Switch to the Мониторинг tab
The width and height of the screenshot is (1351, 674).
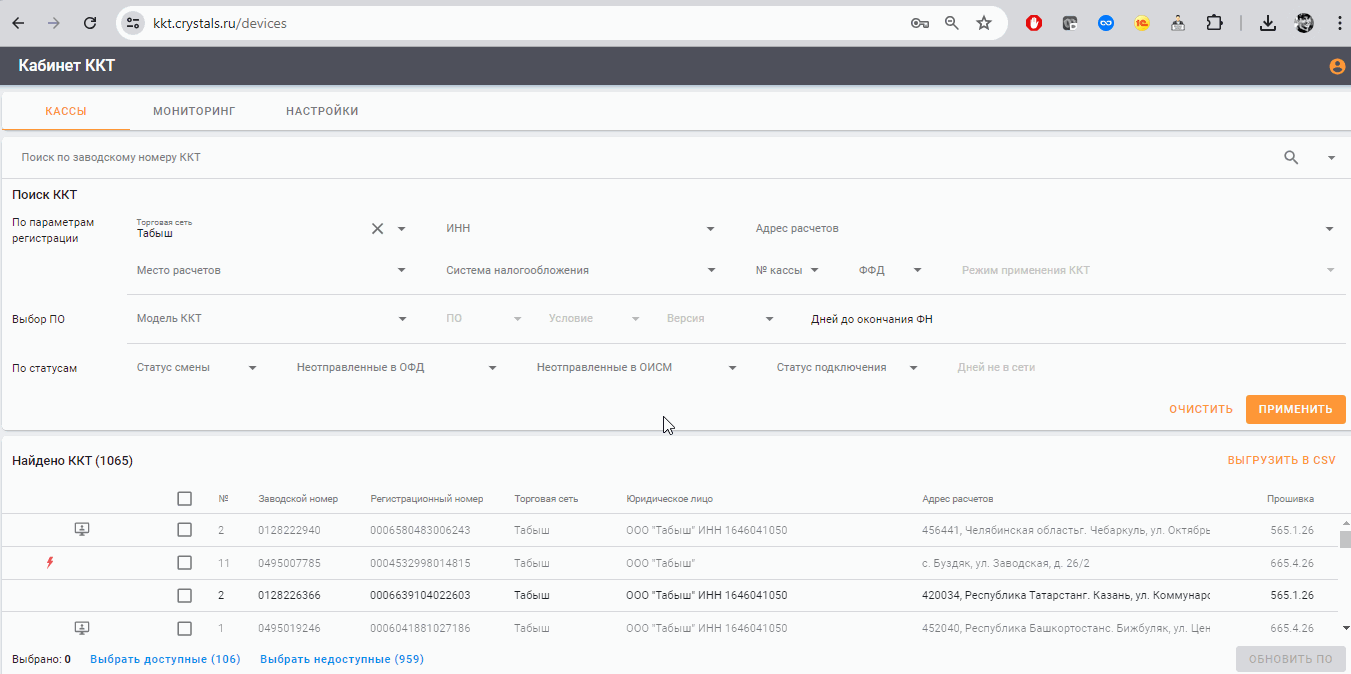[194, 111]
